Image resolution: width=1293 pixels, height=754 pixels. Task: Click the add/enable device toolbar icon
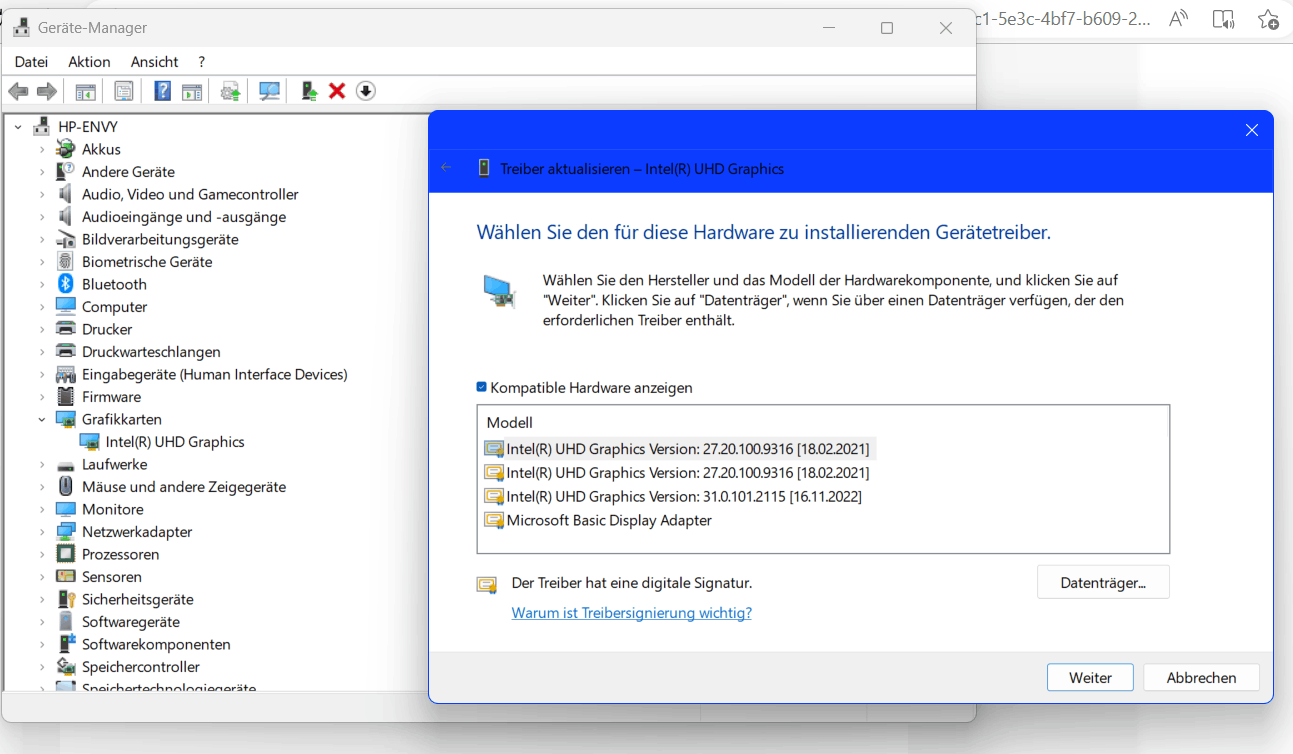(x=309, y=91)
